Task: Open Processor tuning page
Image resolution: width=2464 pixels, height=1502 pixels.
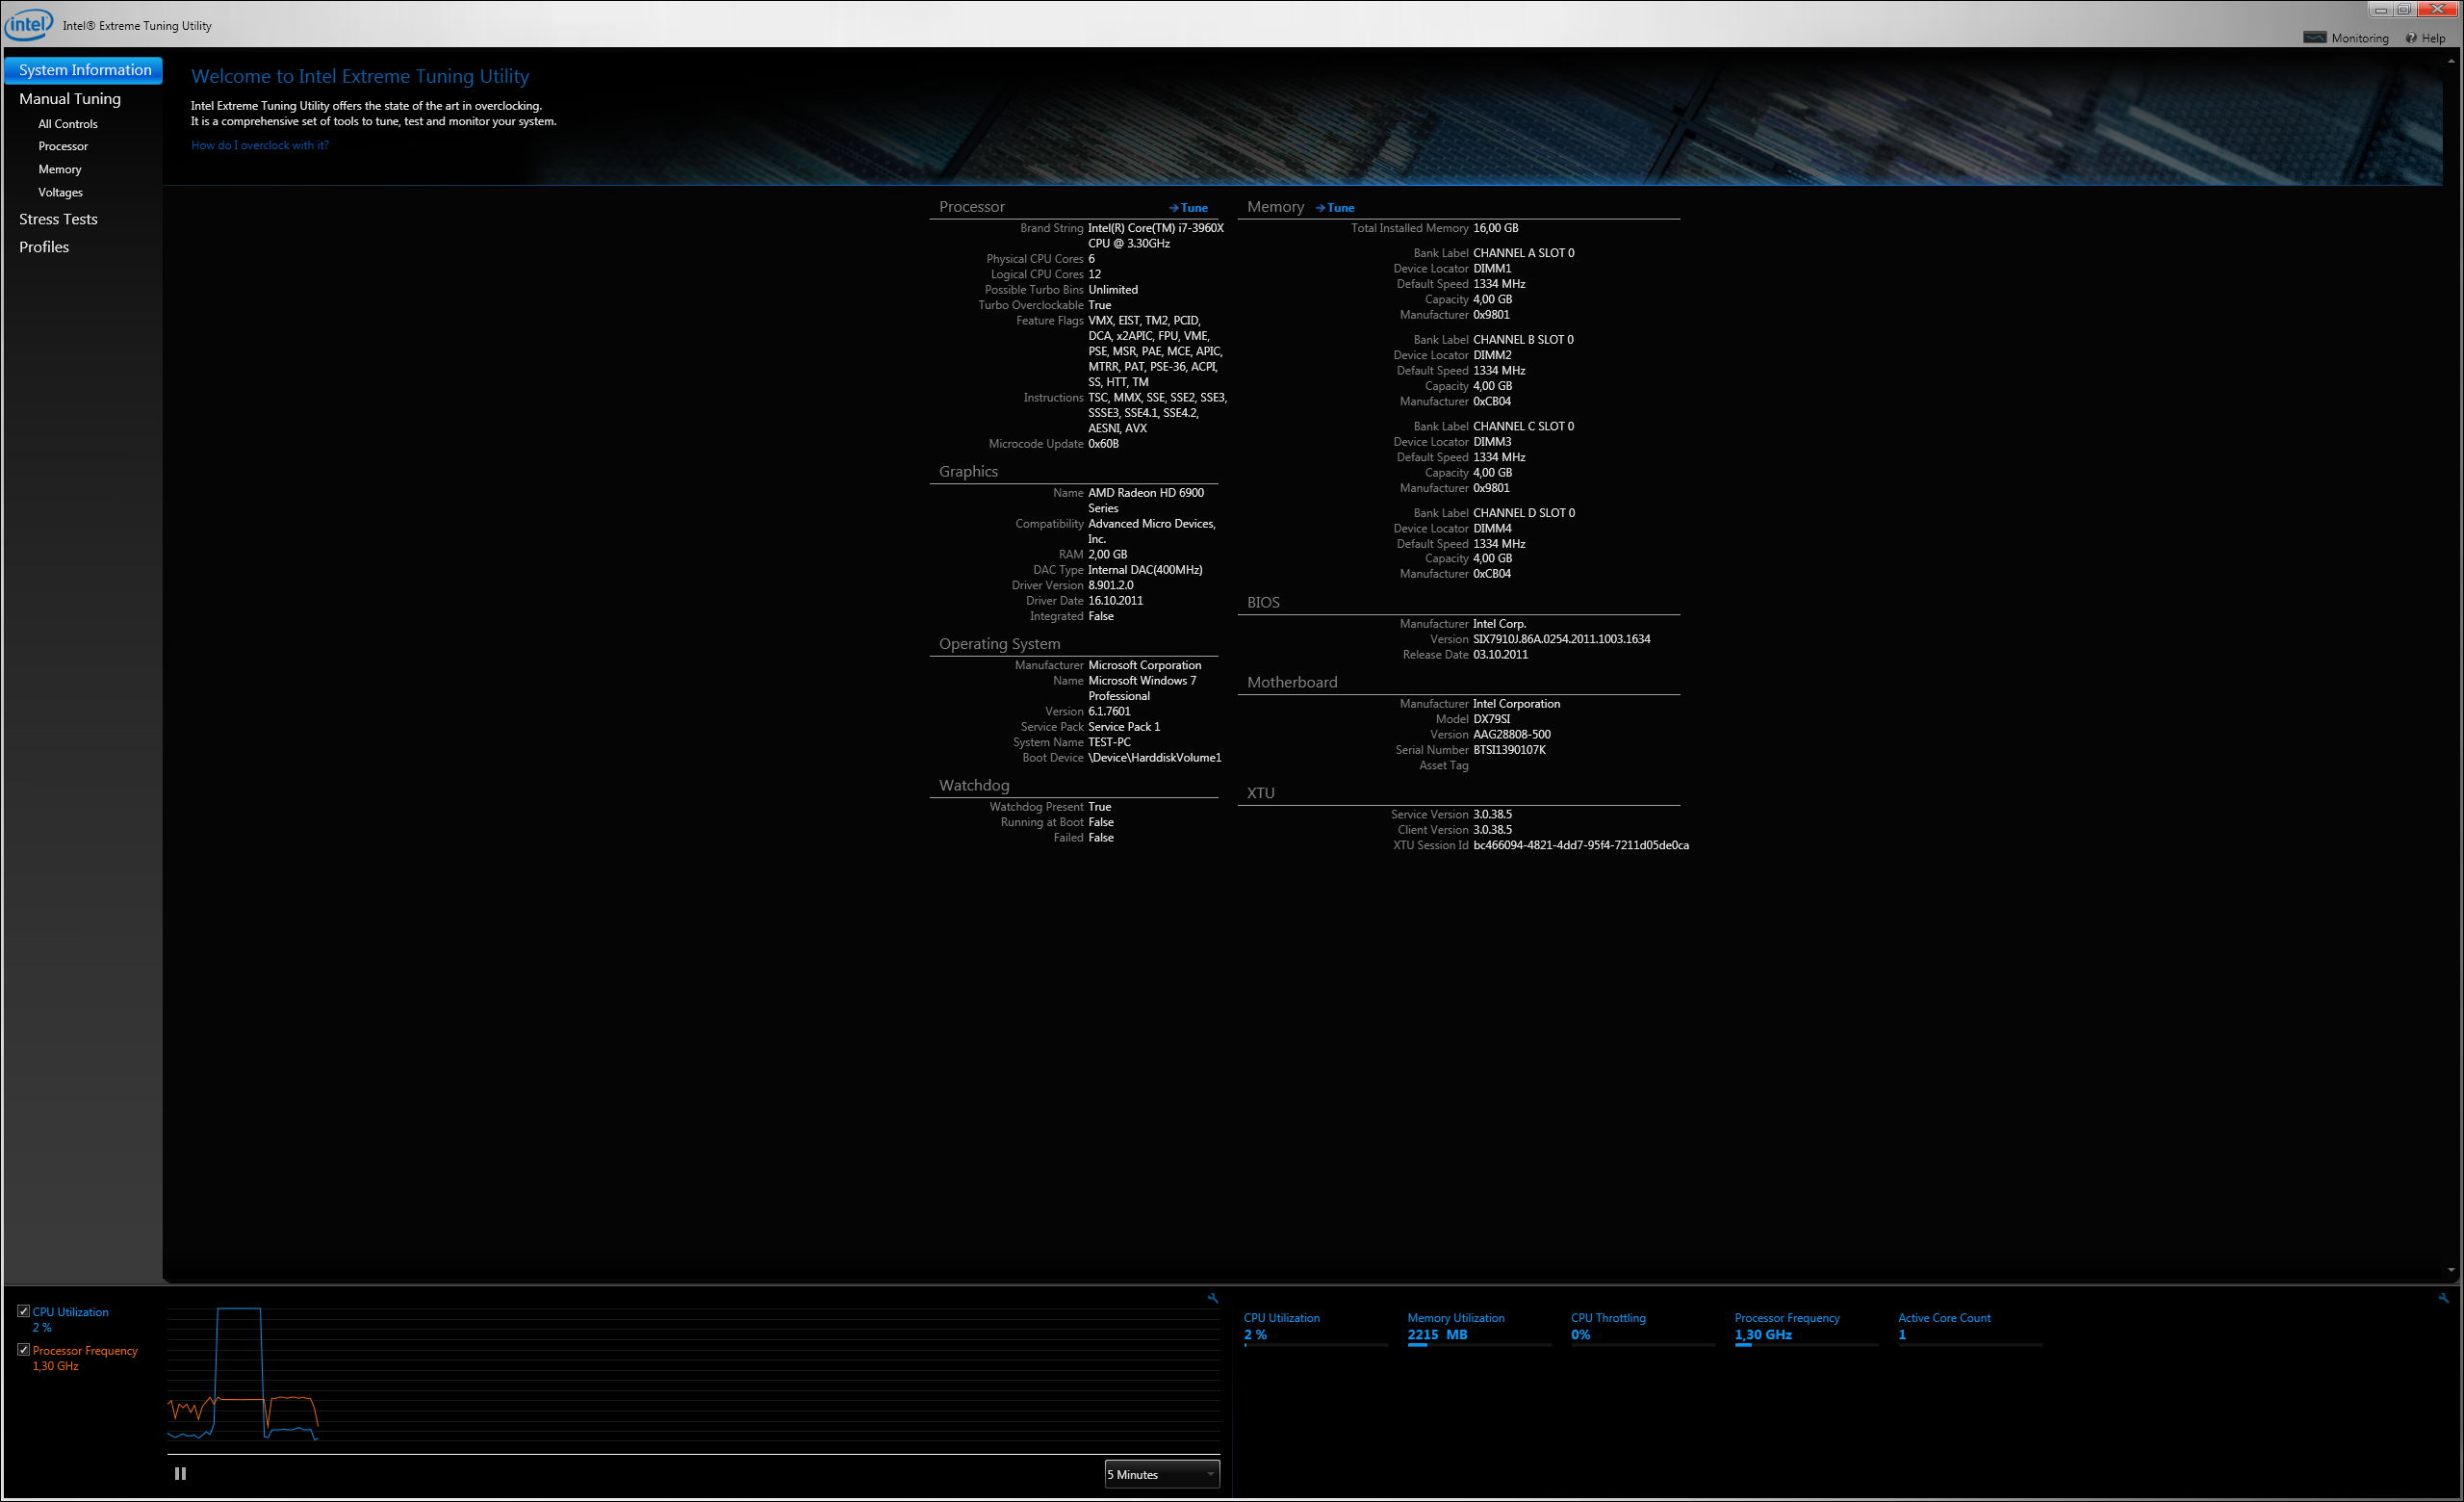Action: 63,146
